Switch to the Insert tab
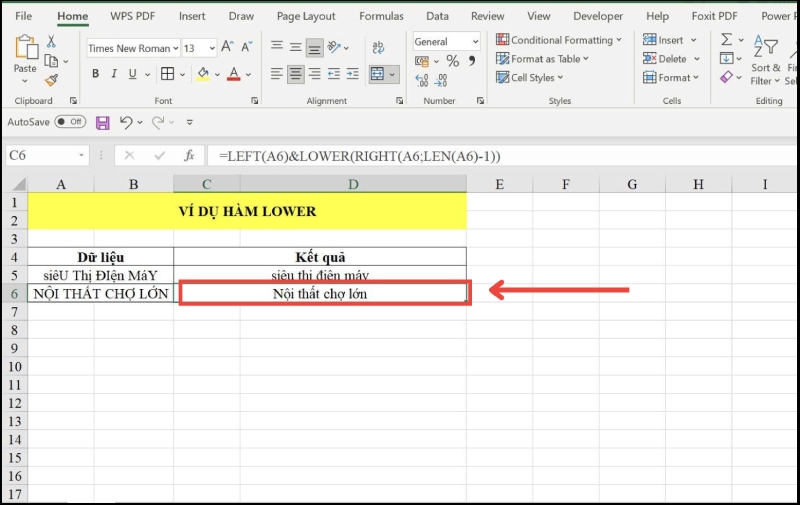This screenshot has width=800, height=505. point(192,16)
